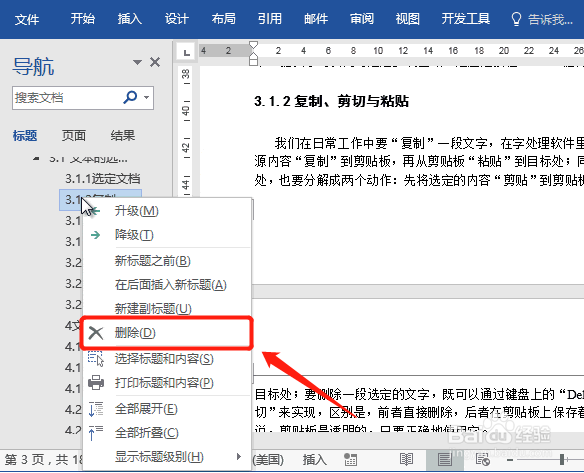Open 显示标题级别(H) submenu
Image resolution: width=584 pixels, height=473 pixels.
[x=166, y=457]
